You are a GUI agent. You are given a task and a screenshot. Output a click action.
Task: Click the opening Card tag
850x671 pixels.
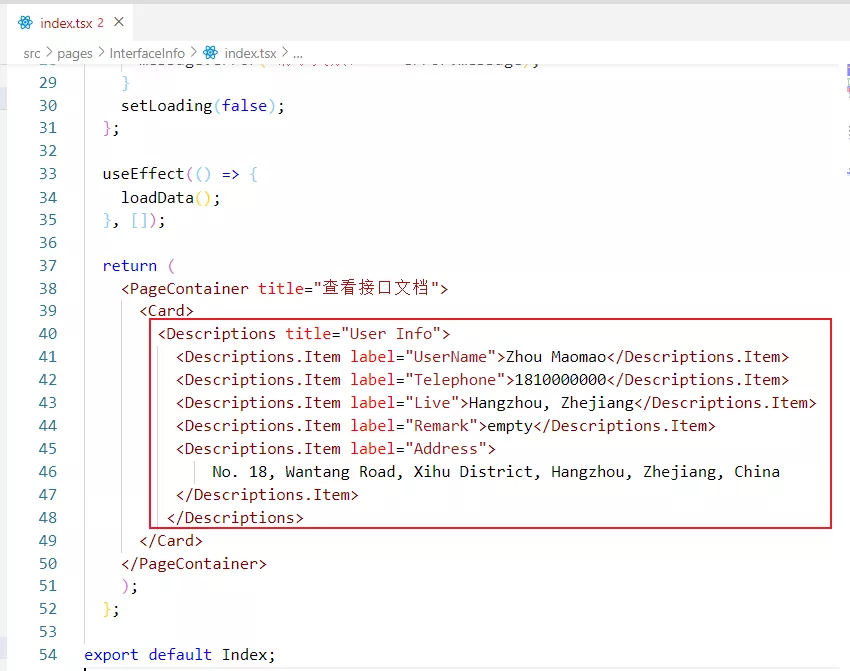(x=166, y=311)
